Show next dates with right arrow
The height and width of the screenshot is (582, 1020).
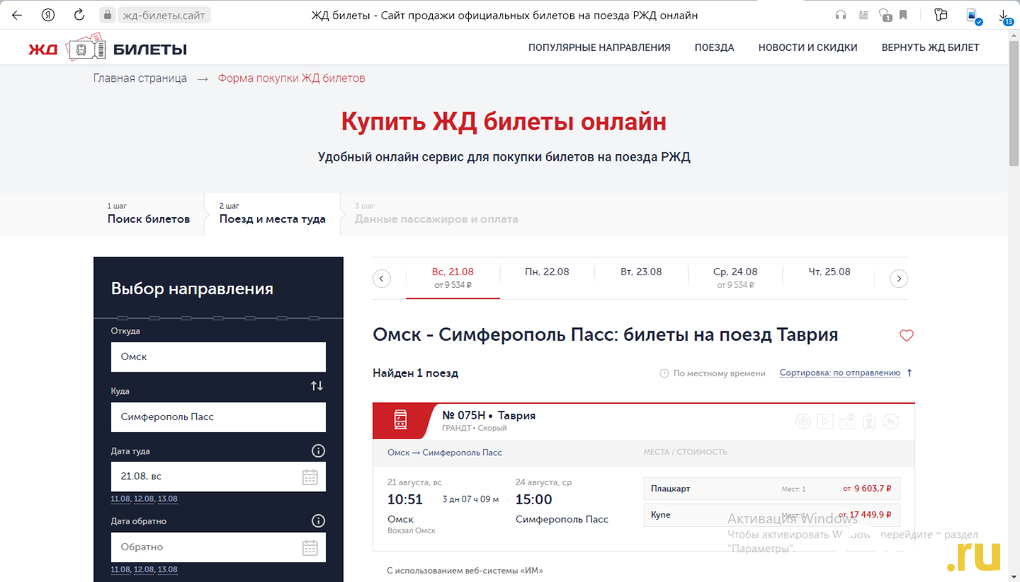[x=898, y=279]
